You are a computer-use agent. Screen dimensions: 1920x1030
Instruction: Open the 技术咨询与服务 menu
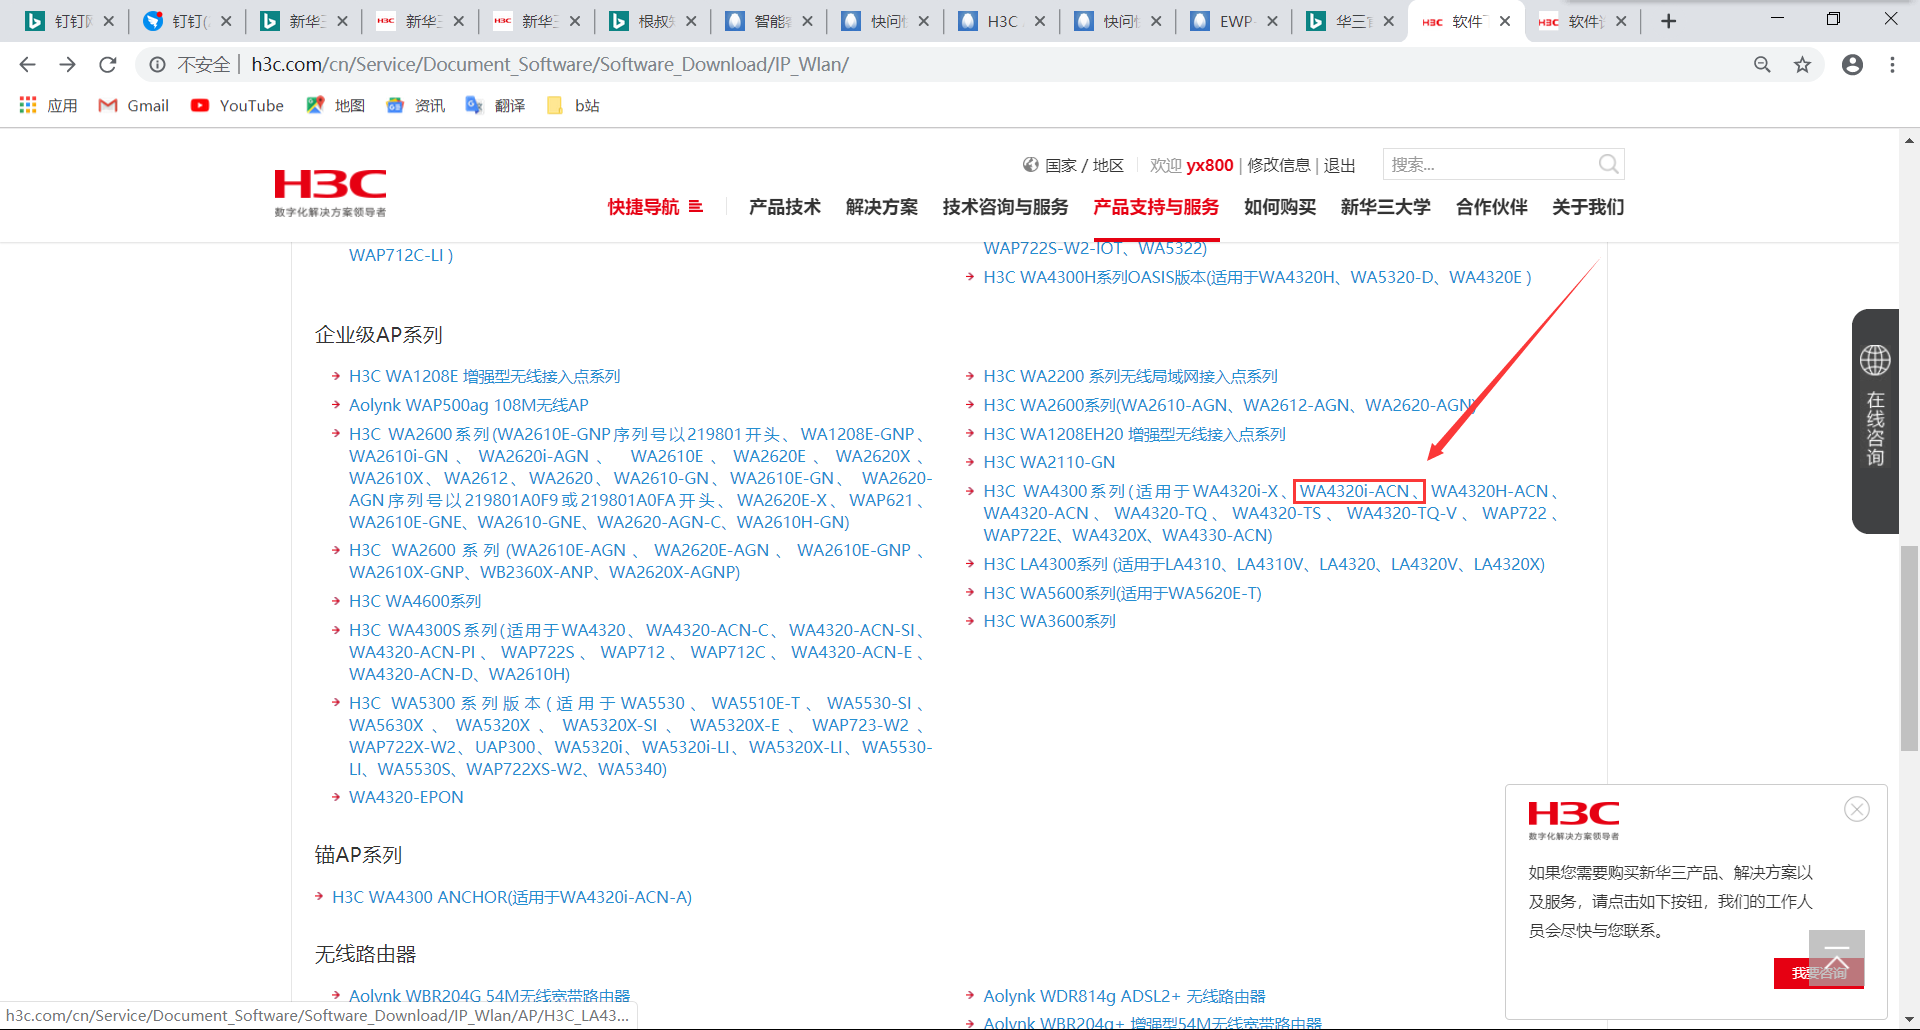tap(1005, 207)
